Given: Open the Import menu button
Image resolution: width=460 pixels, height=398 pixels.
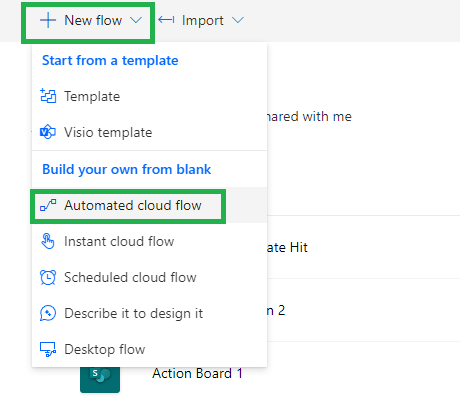Looking at the screenshot, I should pos(201,20).
